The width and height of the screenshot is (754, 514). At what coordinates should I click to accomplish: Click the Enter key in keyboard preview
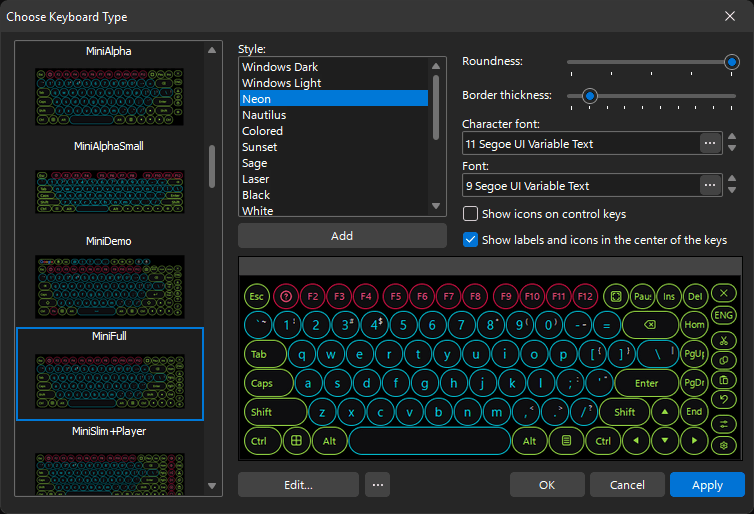646,383
